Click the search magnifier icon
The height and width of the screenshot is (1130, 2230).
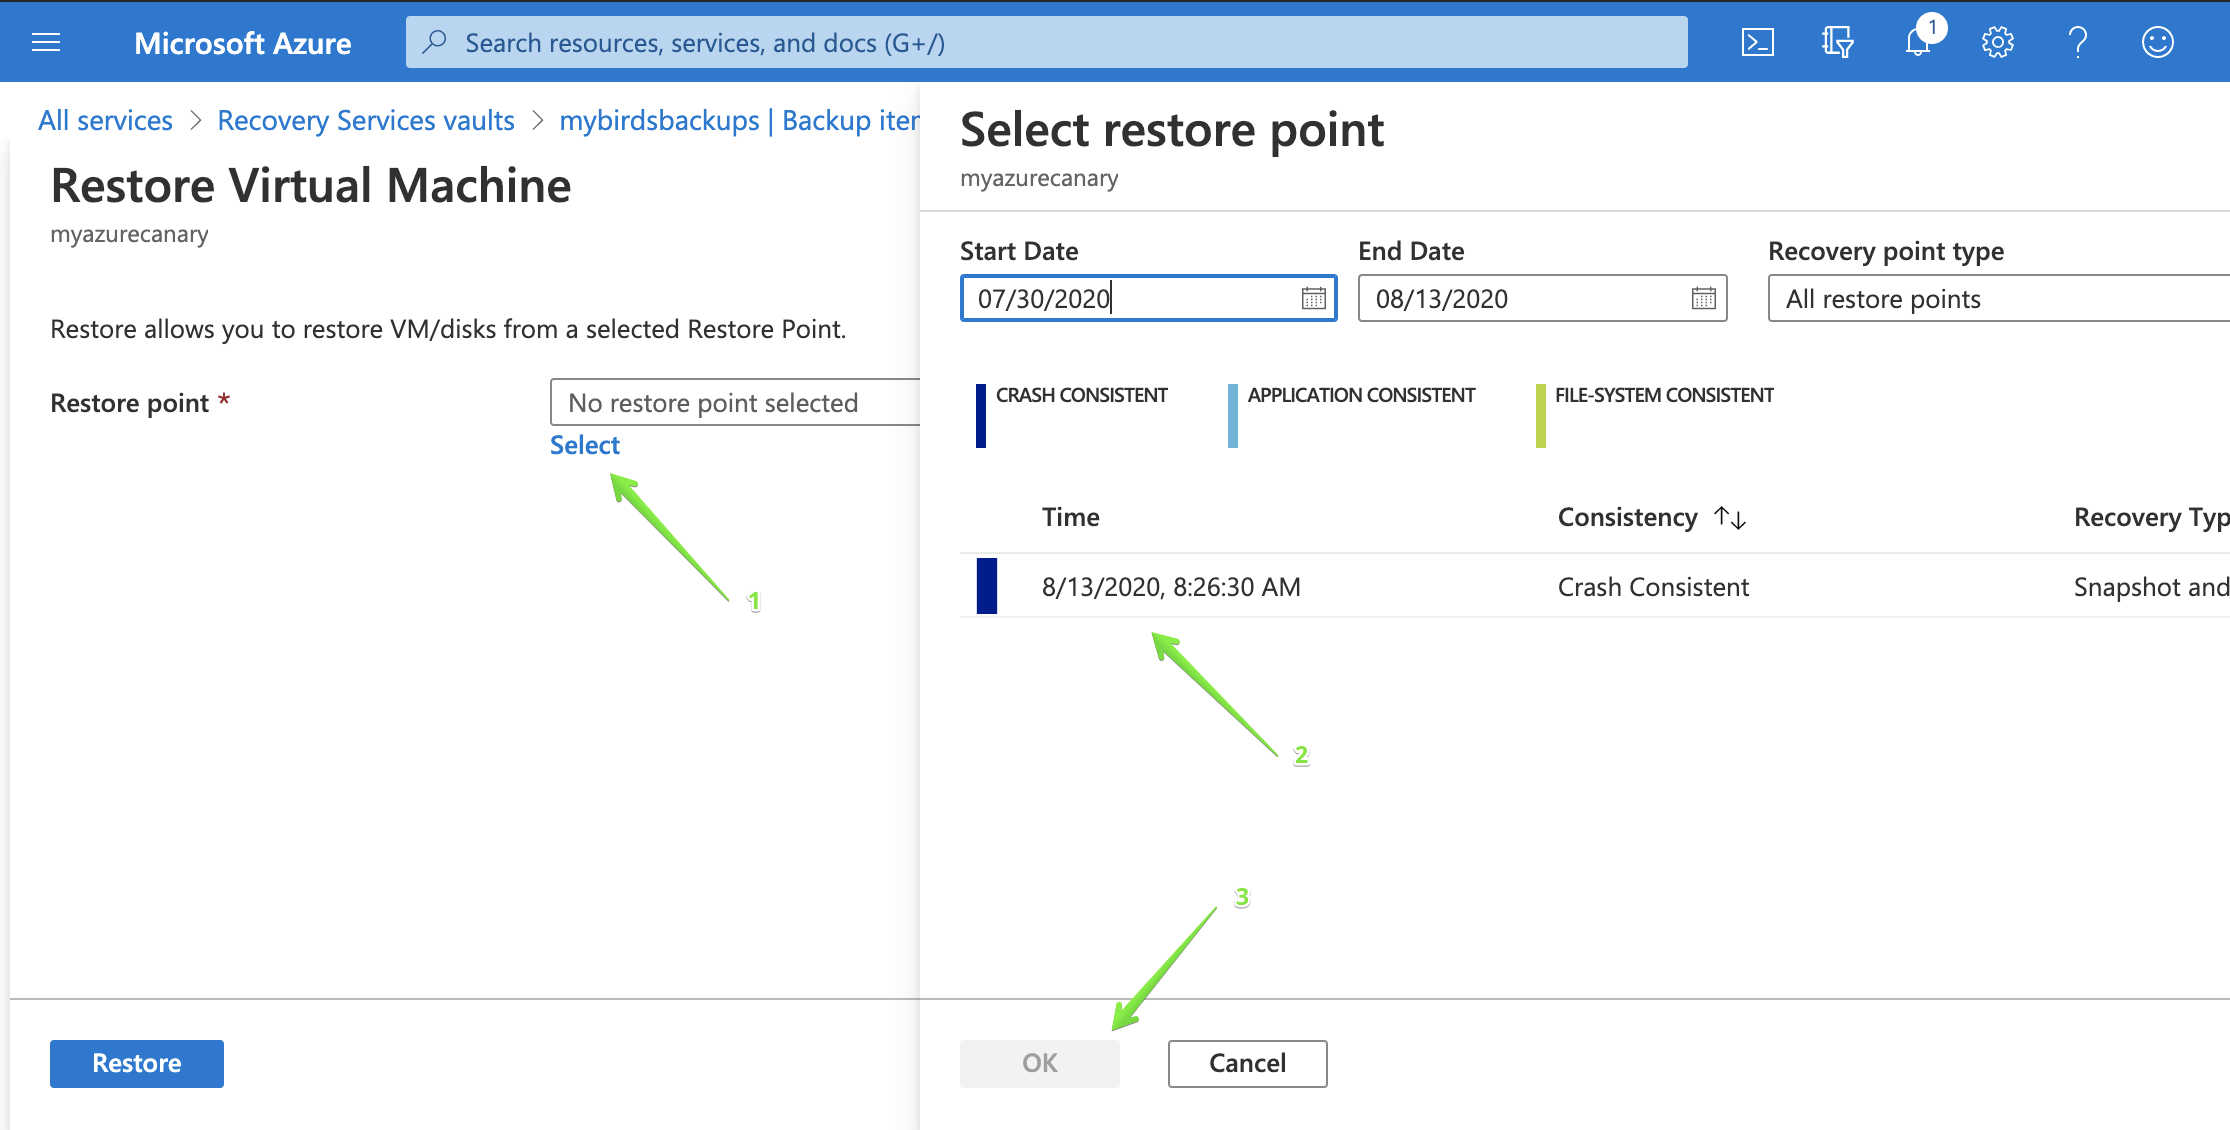click(x=435, y=42)
